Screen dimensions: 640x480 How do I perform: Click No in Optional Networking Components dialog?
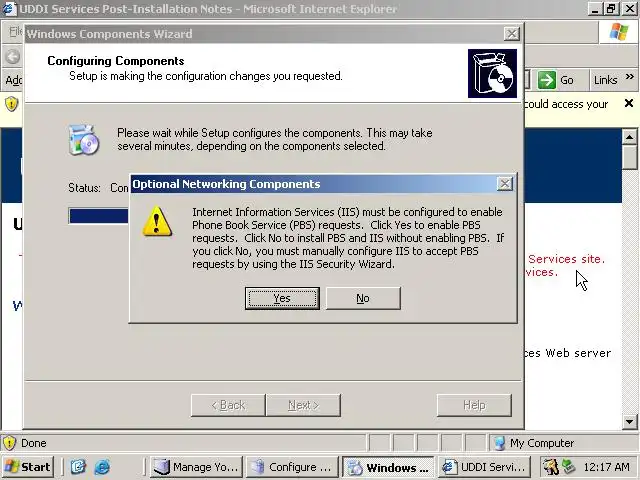pos(363,298)
